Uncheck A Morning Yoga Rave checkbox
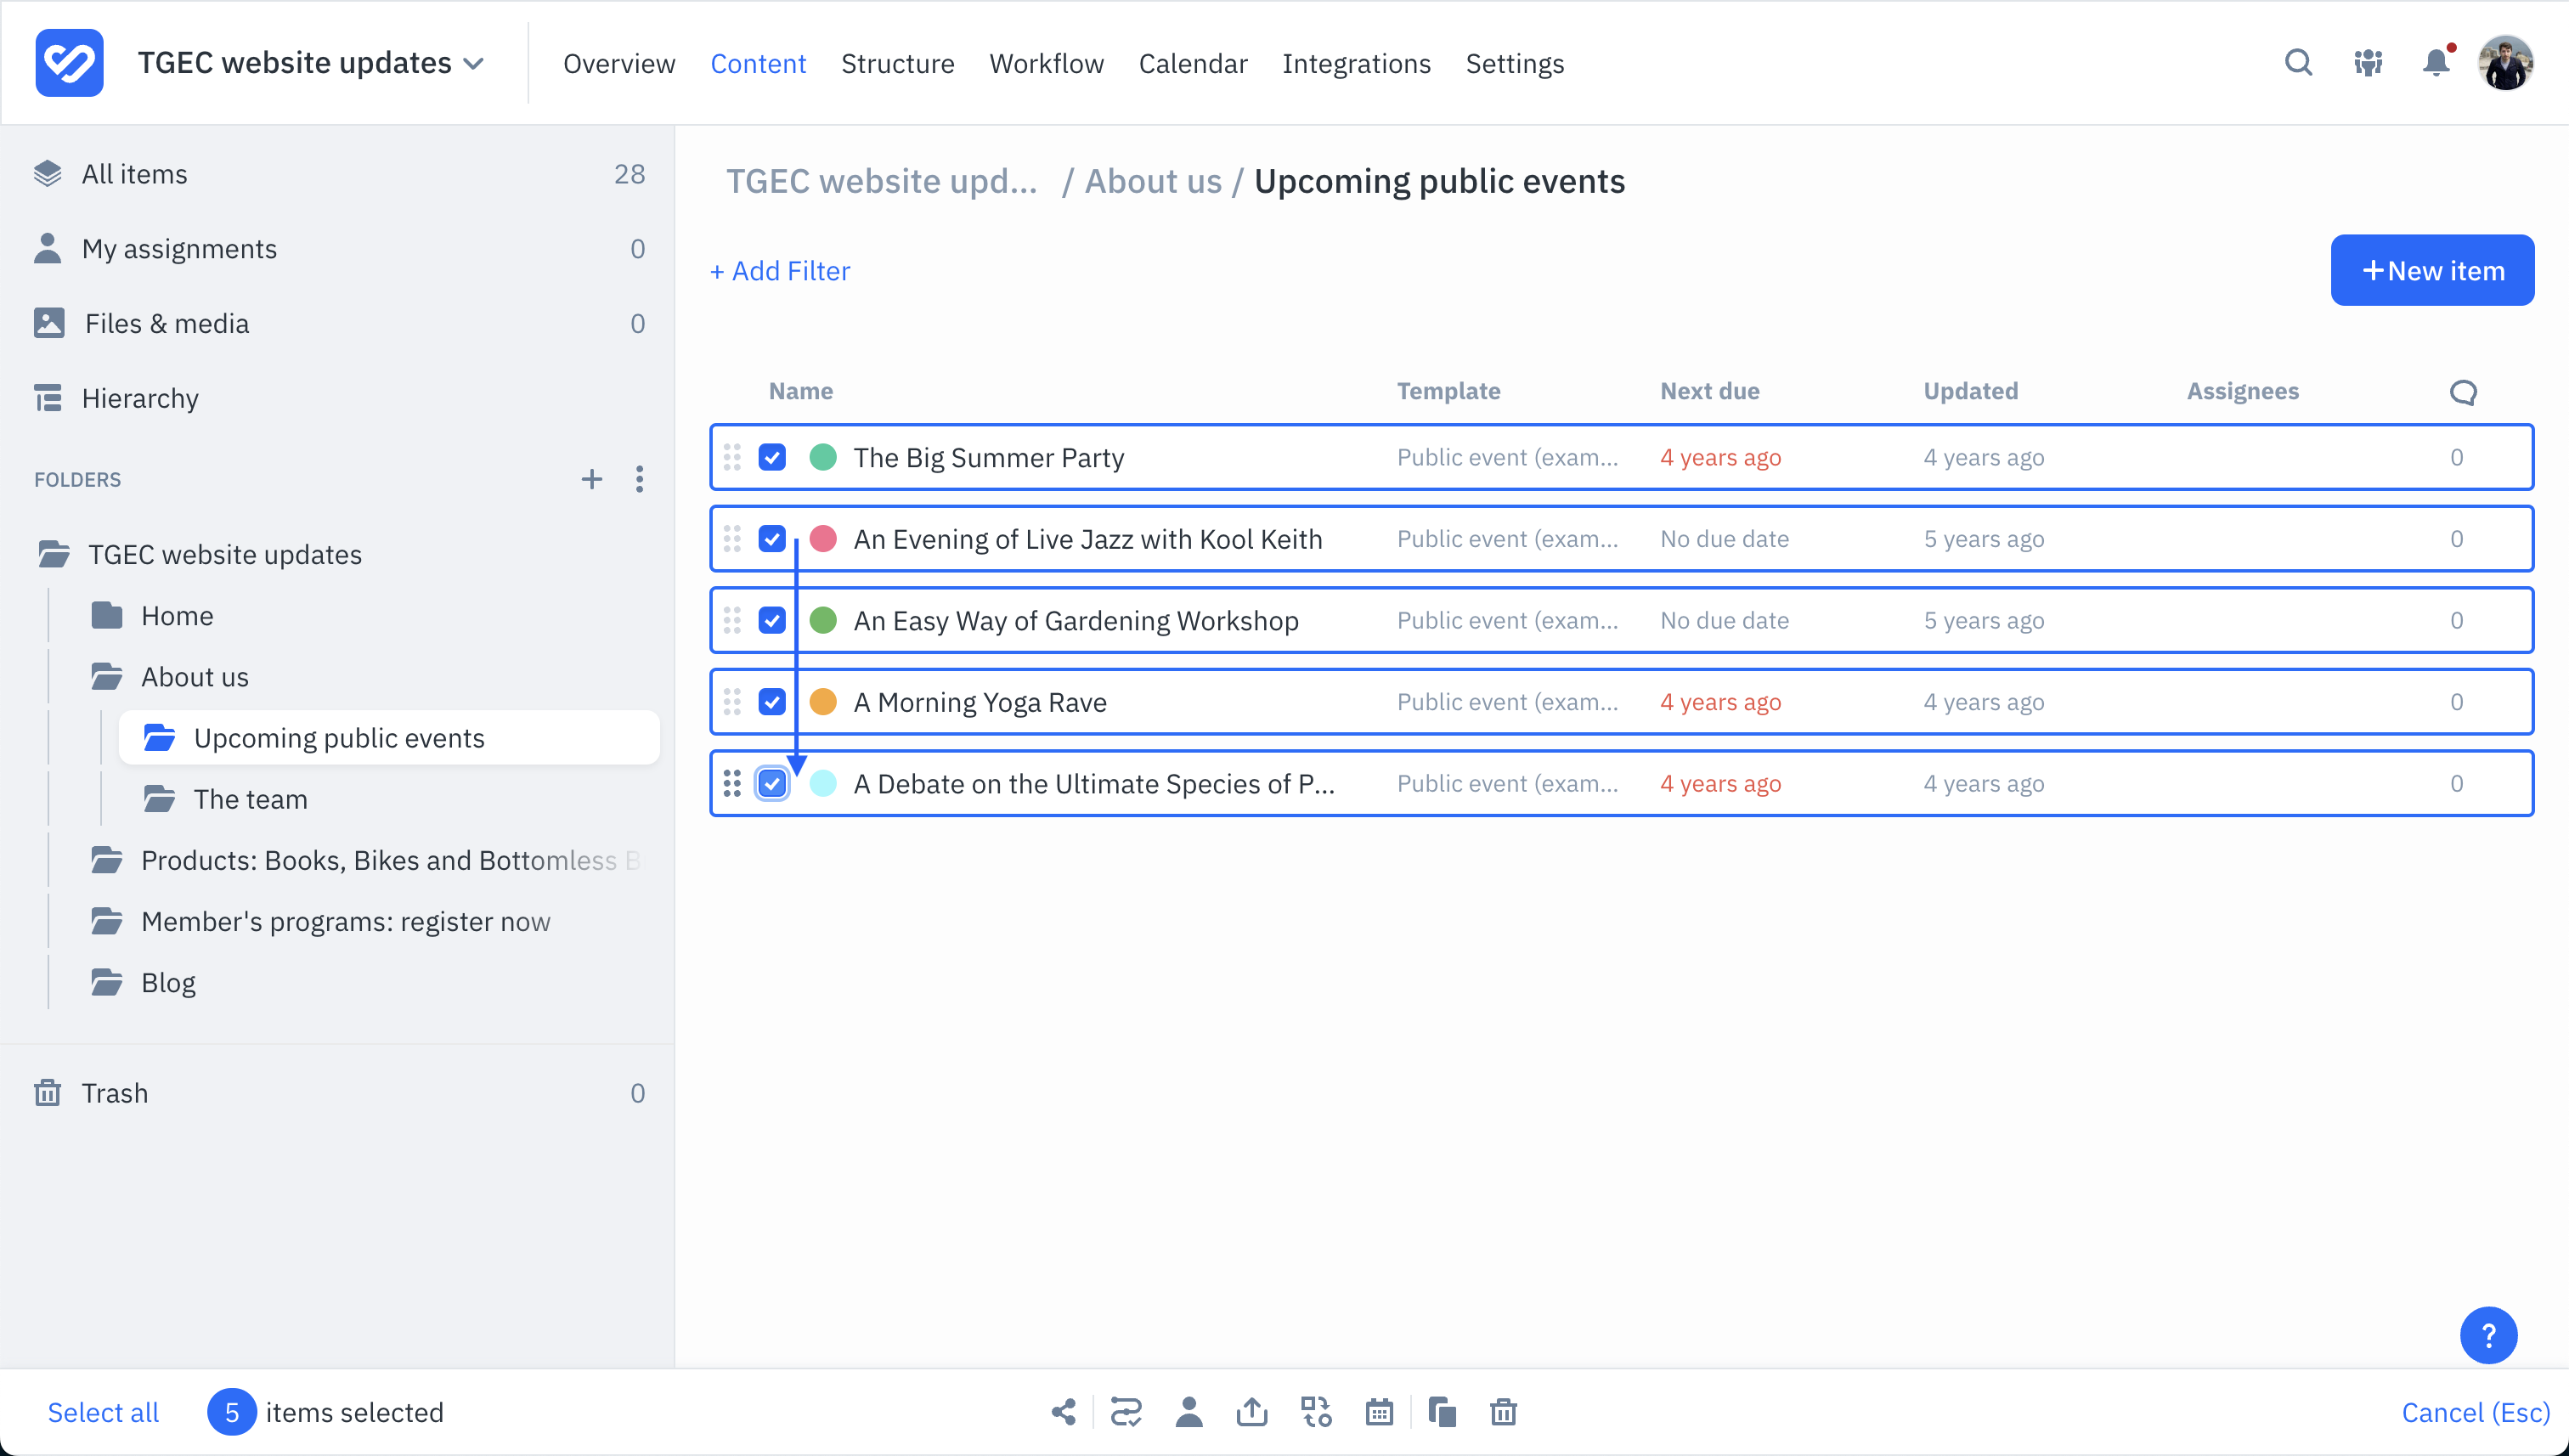Viewport: 2569px width, 1456px height. (x=772, y=702)
